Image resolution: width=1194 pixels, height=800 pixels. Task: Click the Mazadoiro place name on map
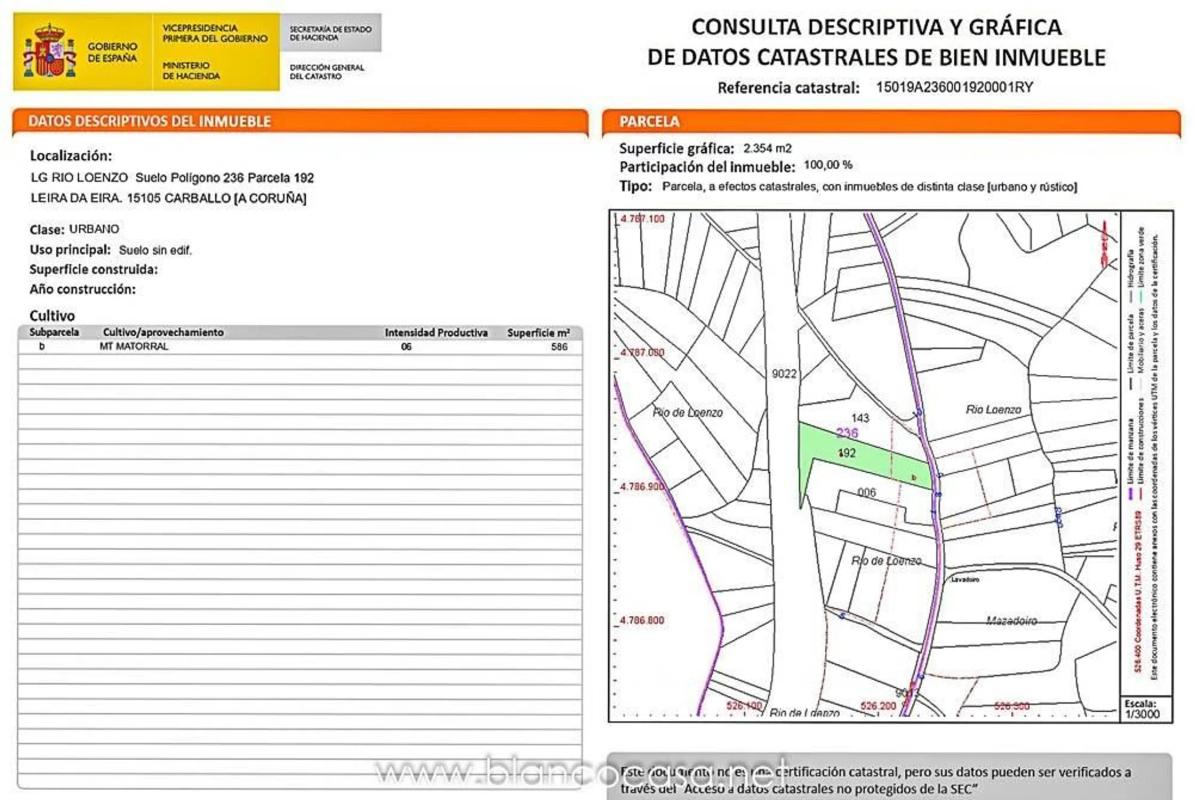click(x=1011, y=620)
